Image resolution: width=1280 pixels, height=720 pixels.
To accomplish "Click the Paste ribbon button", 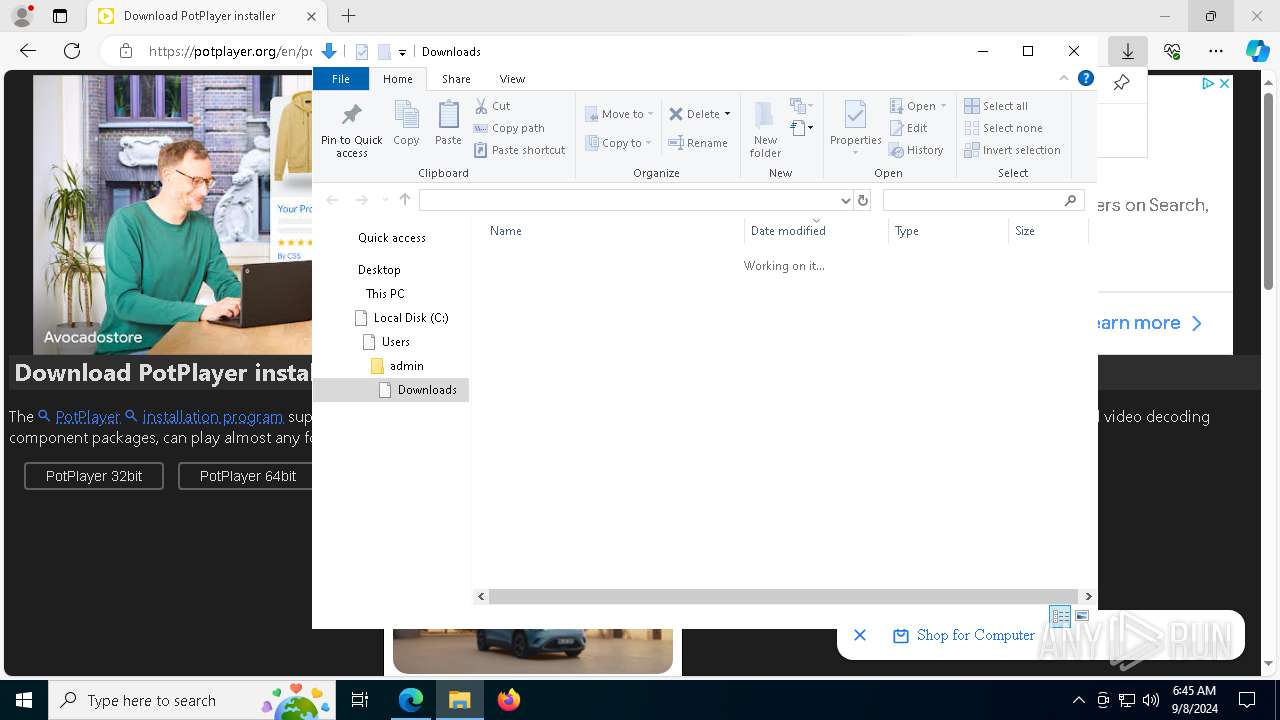I will [x=448, y=124].
